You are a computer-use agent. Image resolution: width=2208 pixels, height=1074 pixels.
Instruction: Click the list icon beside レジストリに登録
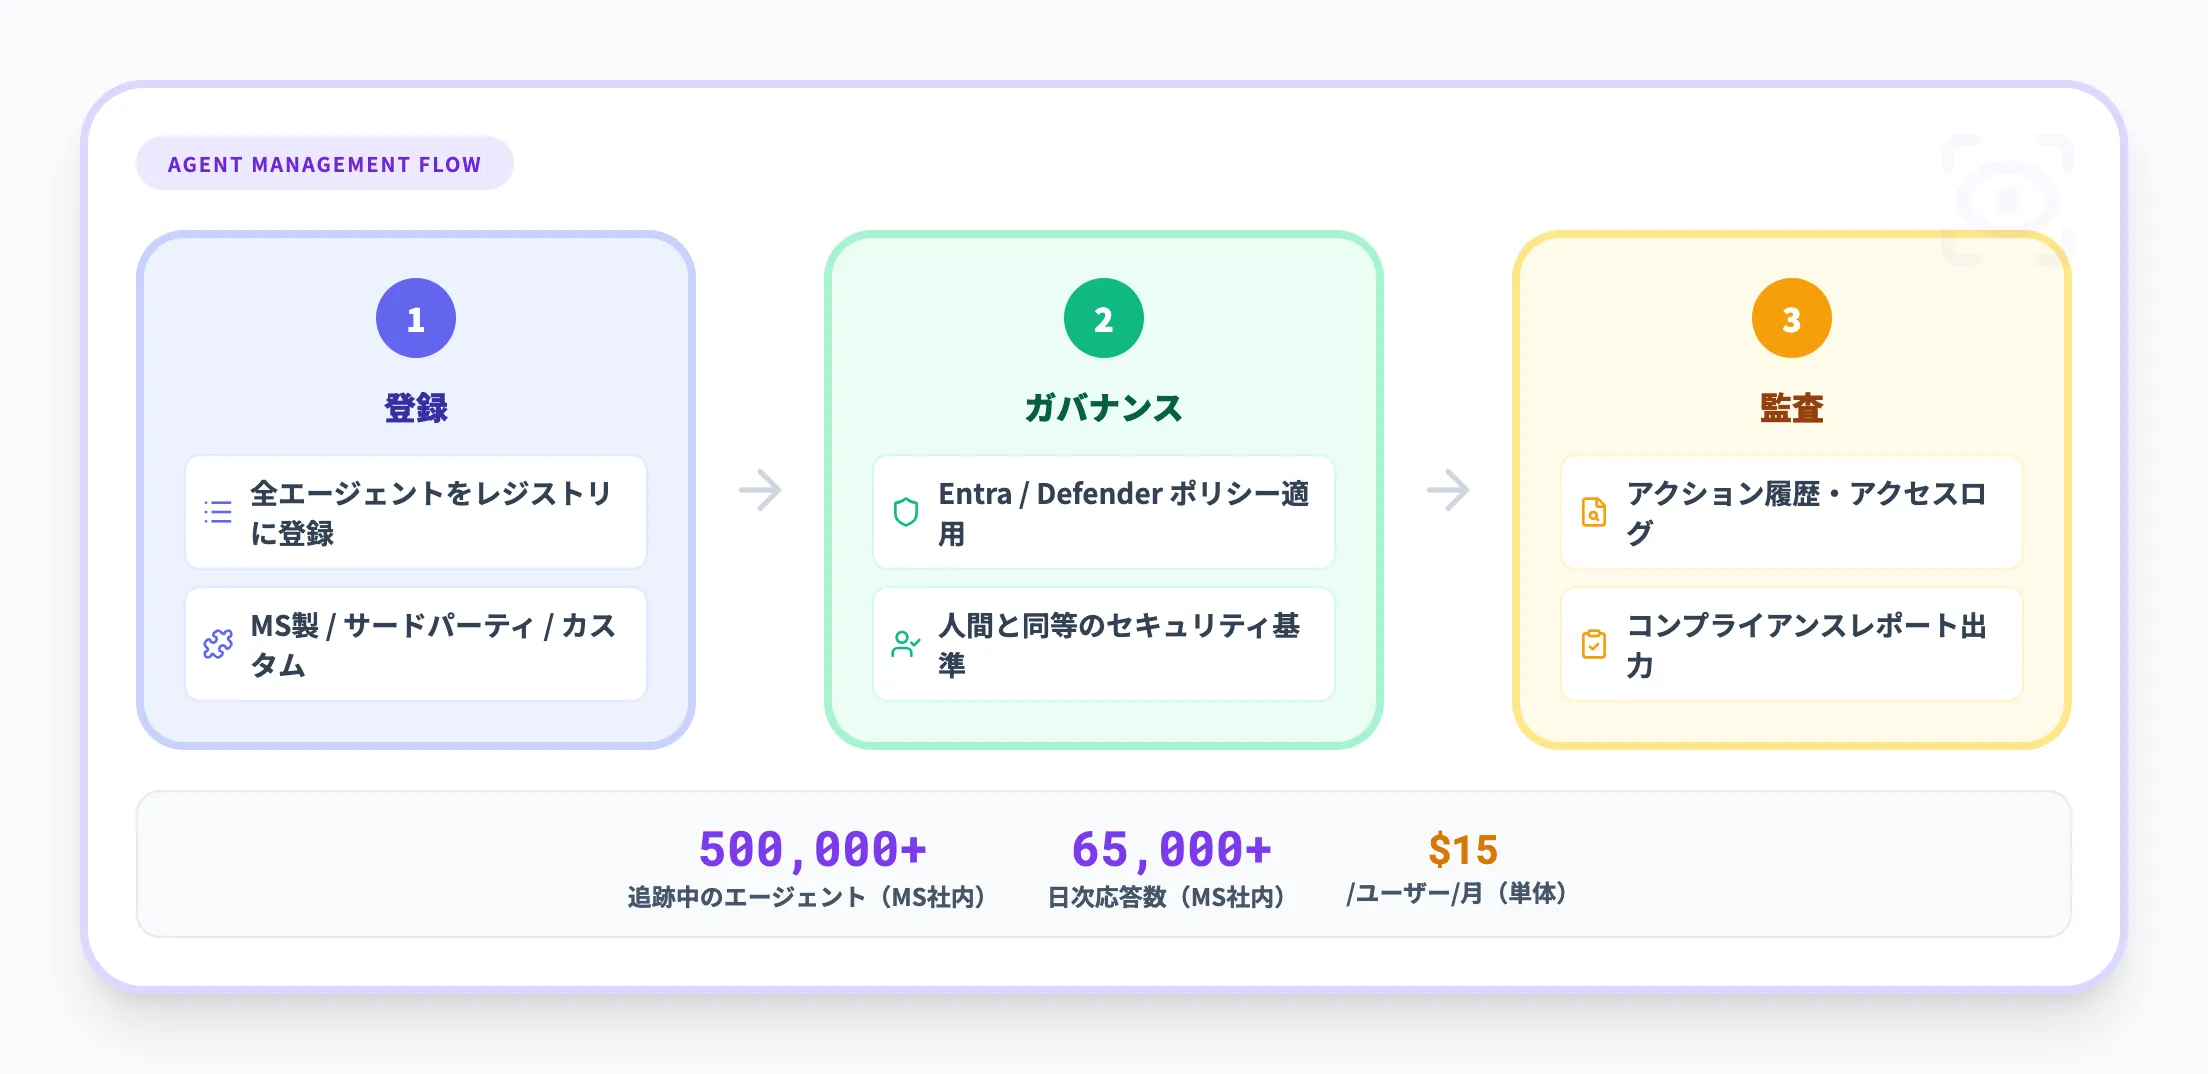[x=218, y=512]
